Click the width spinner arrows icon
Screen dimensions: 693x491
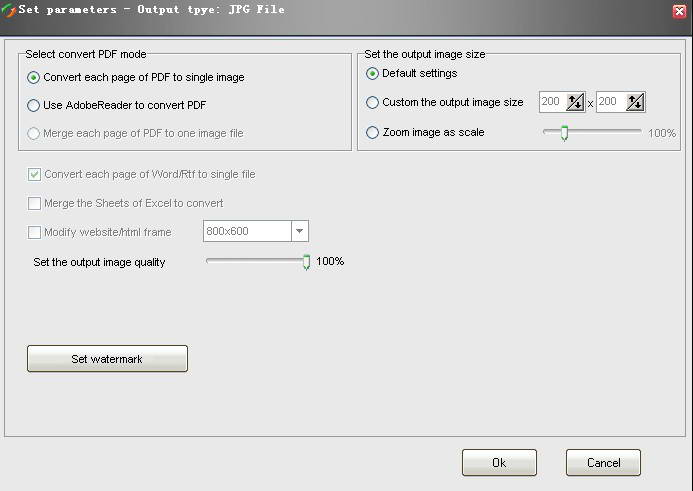[x=575, y=102]
